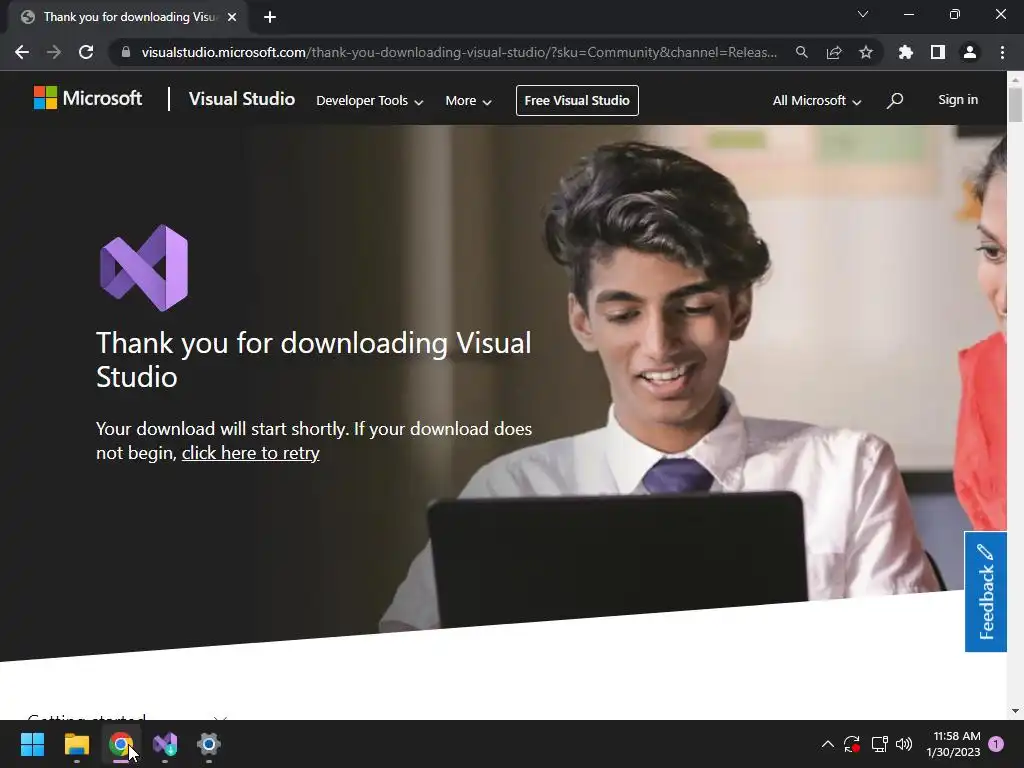Image resolution: width=1024 pixels, height=768 pixels.
Task: Open the notification badge in taskbar
Action: 996,744
